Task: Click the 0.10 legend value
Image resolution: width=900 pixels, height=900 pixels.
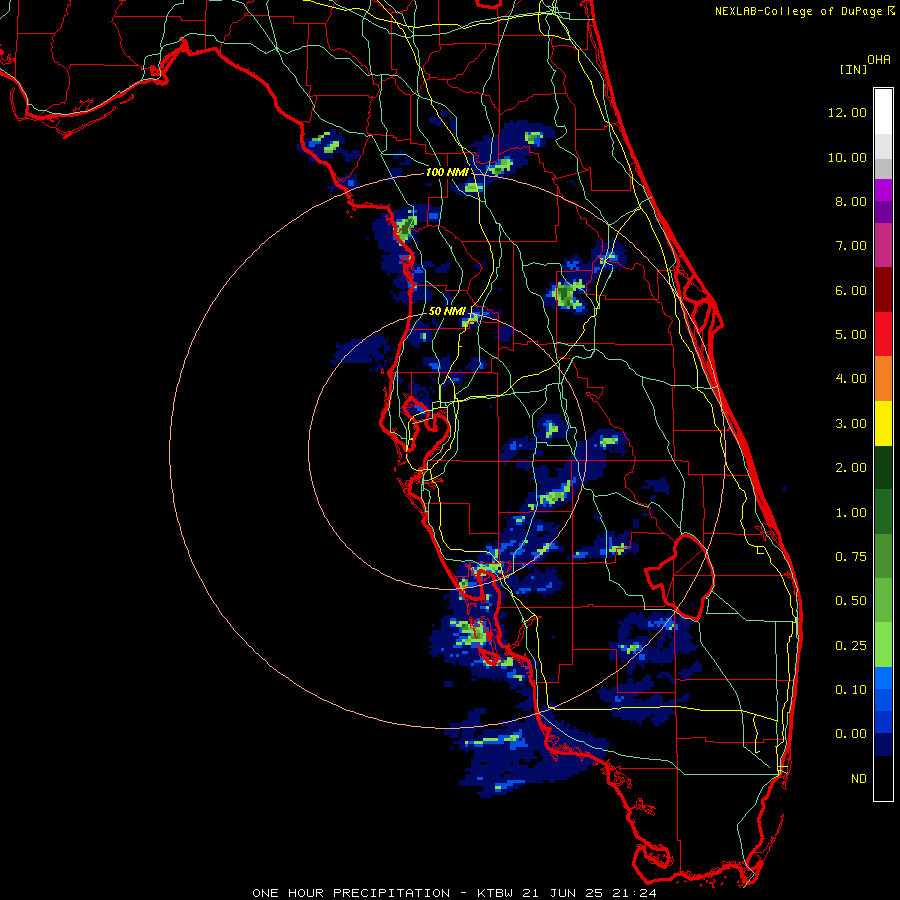Action: click(851, 690)
